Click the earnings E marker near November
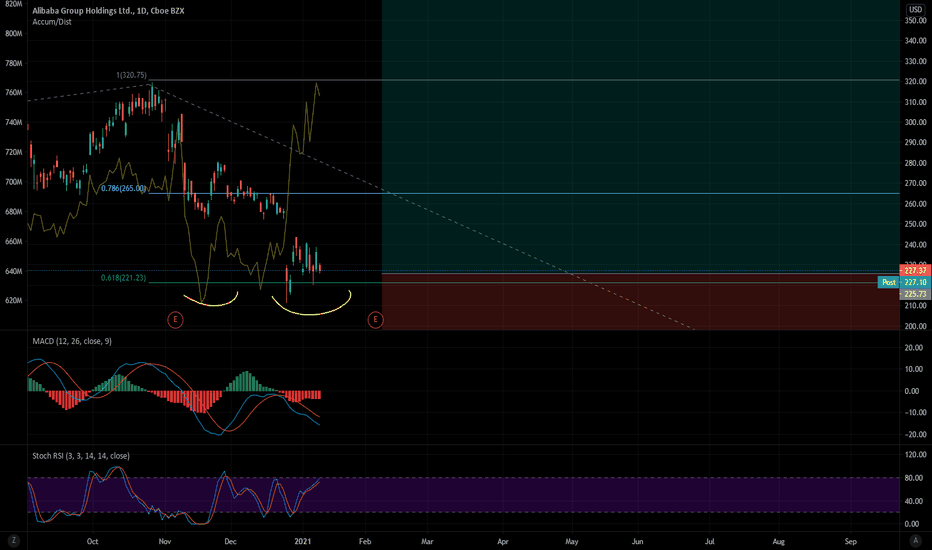Image resolution: width=932 pixels, height=550 pixels. tap(175, 320)
